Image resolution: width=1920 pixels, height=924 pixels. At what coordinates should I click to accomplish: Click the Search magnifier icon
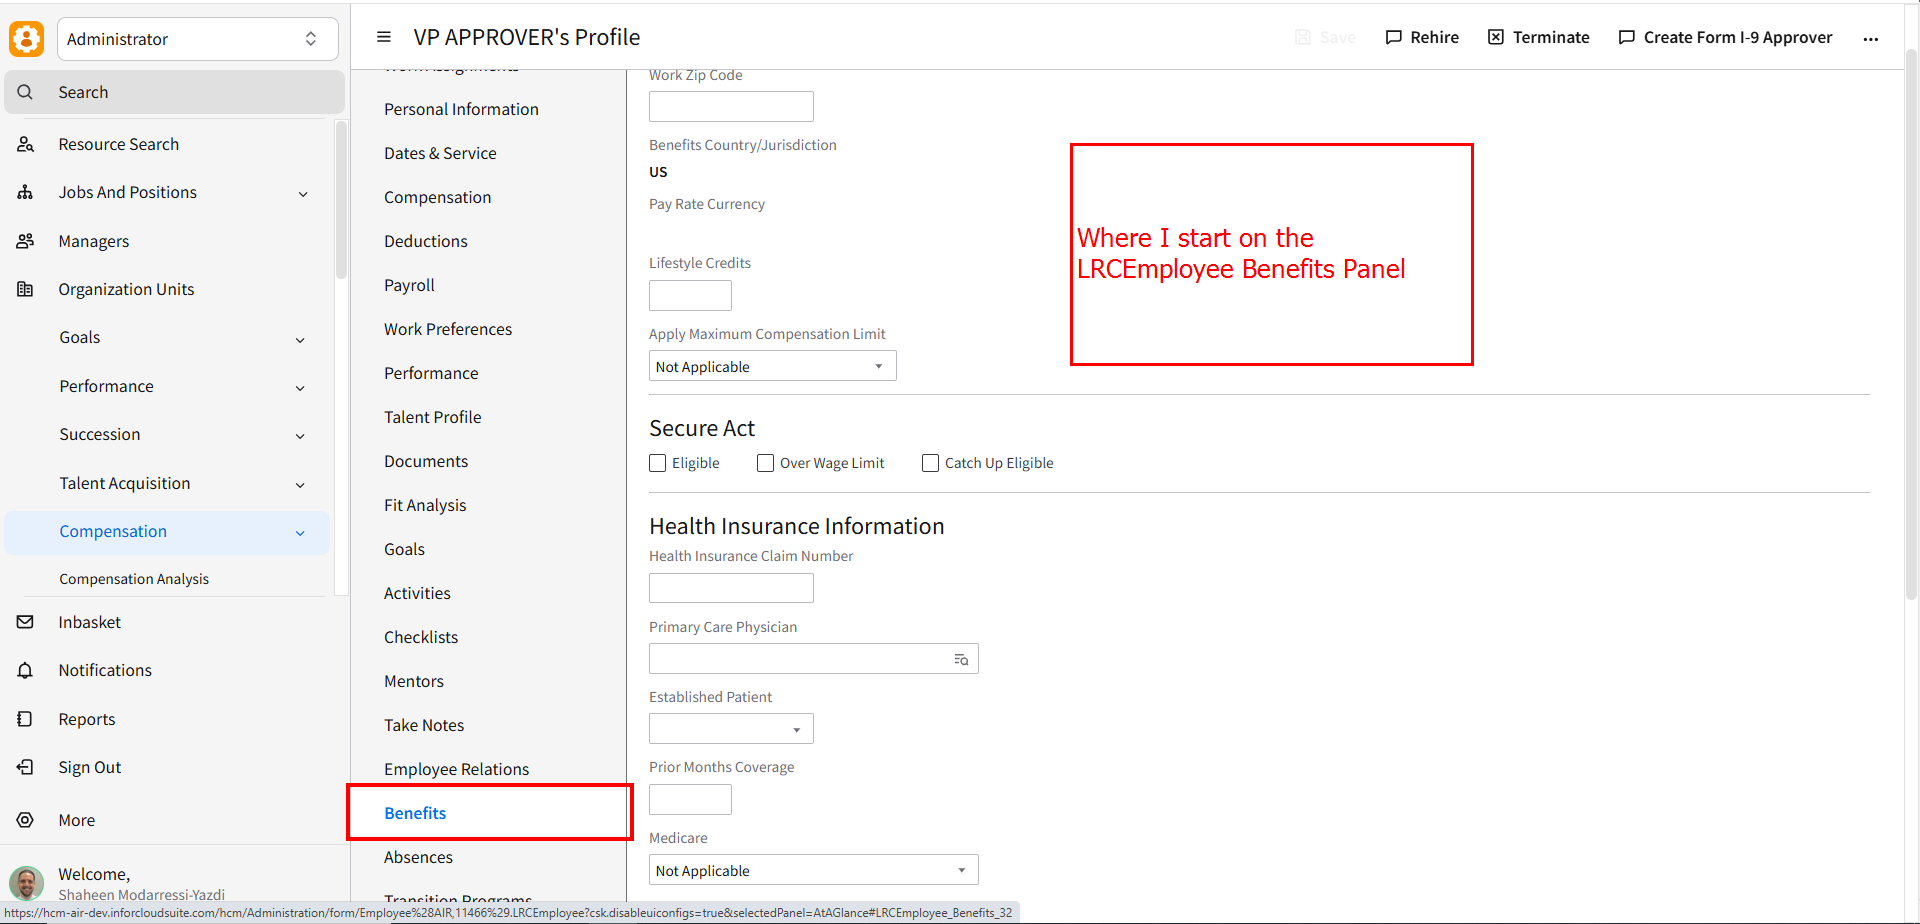point(26,92)
